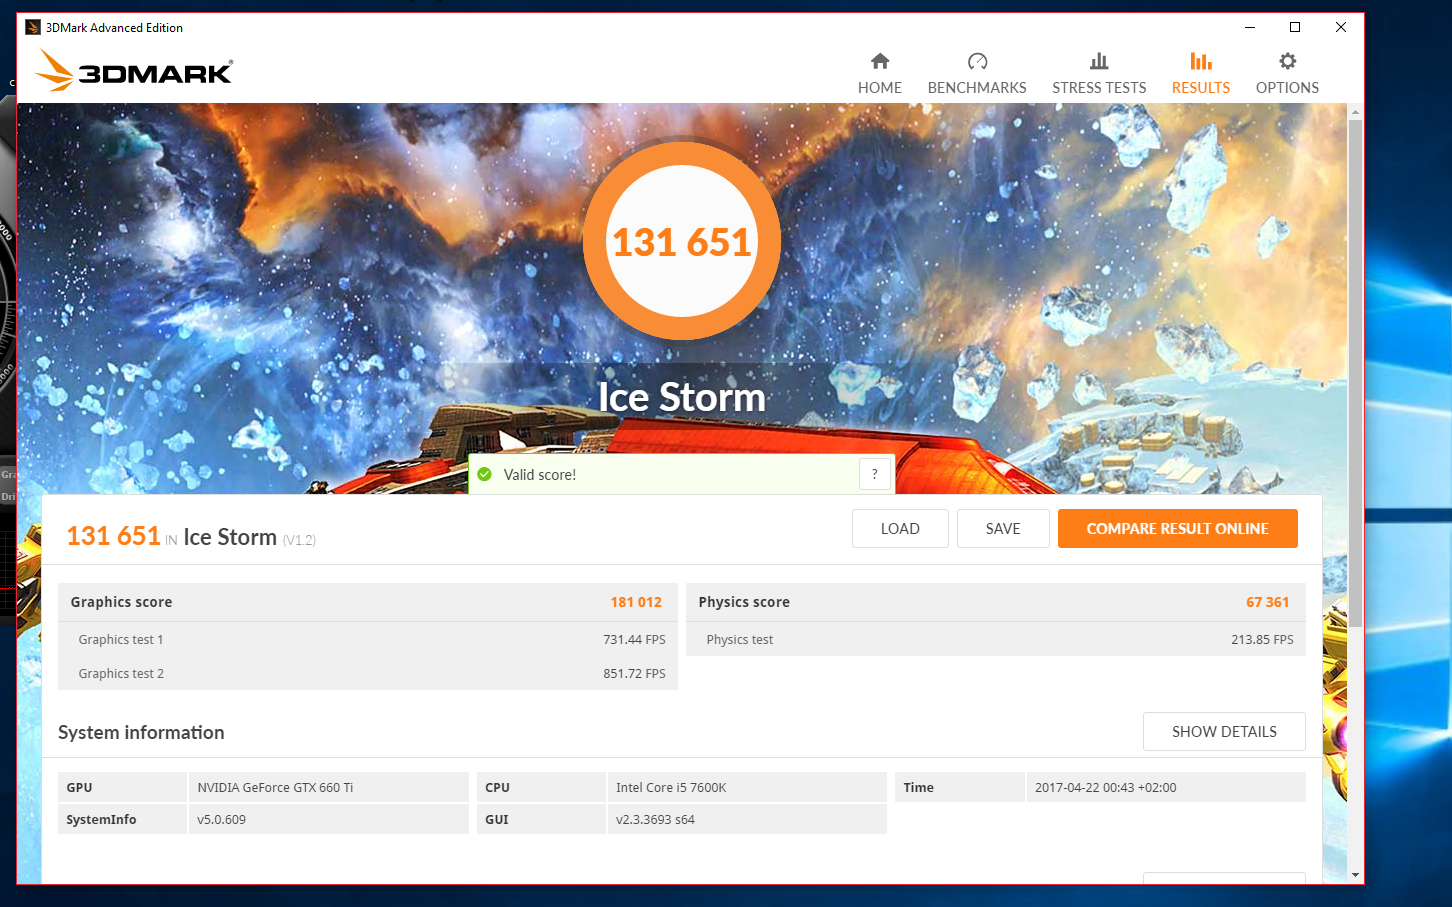1452x907 pixels.
Task: Click the scrollbar down arrow
Action: [x=1355, y=875]
